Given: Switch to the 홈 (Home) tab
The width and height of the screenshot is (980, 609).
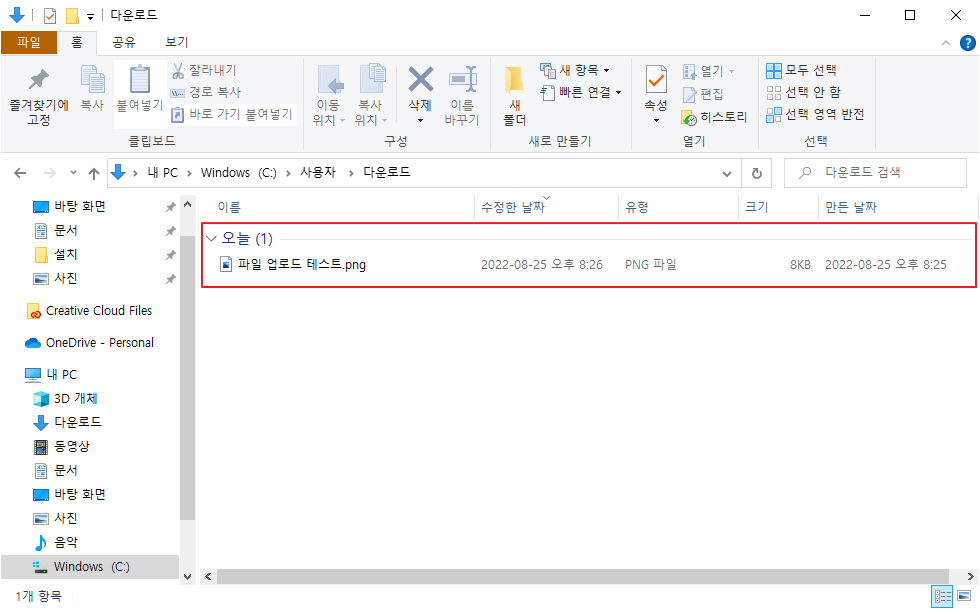Looking at the screenshot, I should pyautogui.click(x=77, y=42).
